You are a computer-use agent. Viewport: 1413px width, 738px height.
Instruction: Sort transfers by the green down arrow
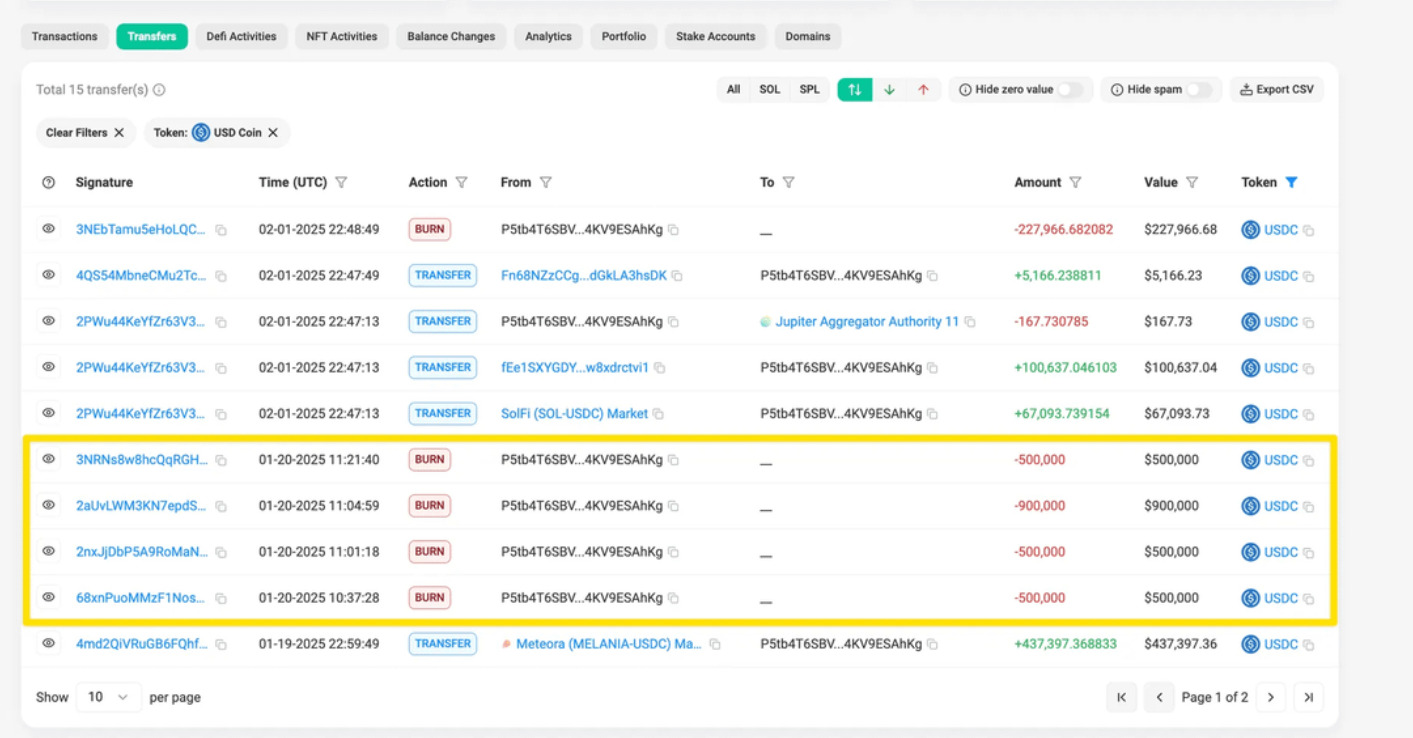point(889,89)
